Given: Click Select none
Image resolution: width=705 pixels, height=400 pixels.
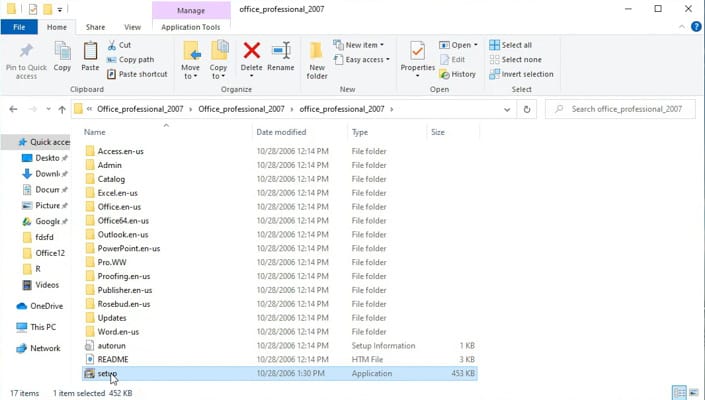Looking at the screenshot, I should pos(515,59).
